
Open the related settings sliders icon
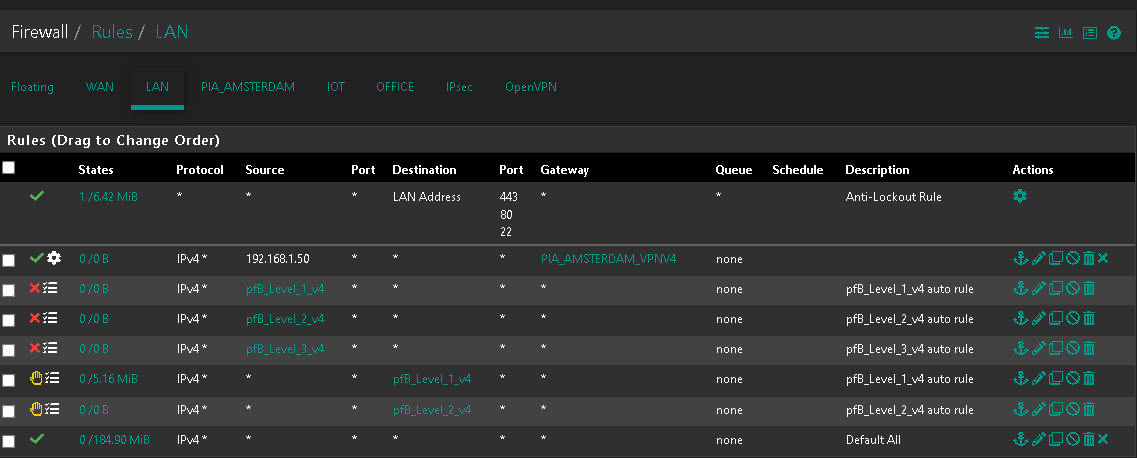[1041, 33]
